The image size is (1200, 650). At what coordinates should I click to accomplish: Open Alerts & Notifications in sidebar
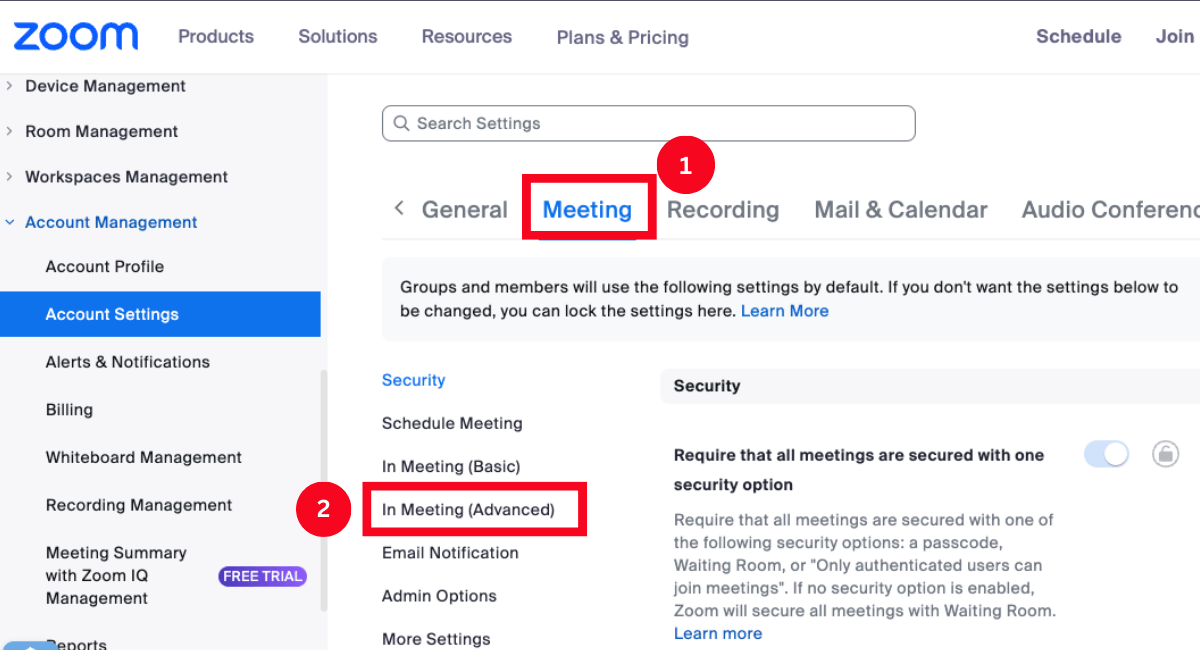pos(128,362)
